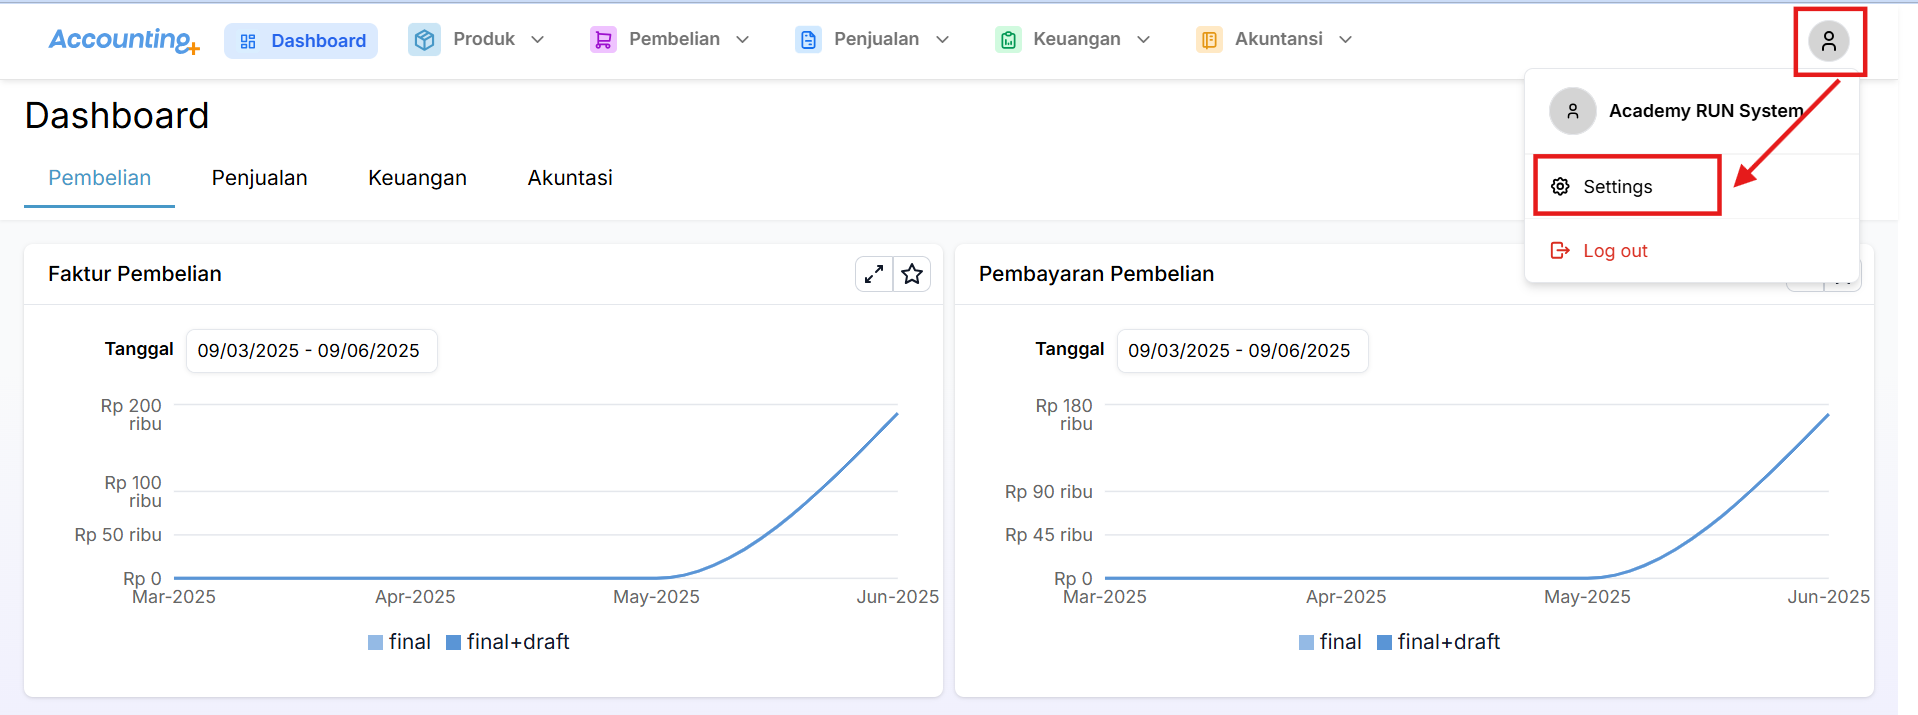This screenshot has height=715, width=1918.
Task: Click the Log out exit icon
Action: (x=1560, y=250)
